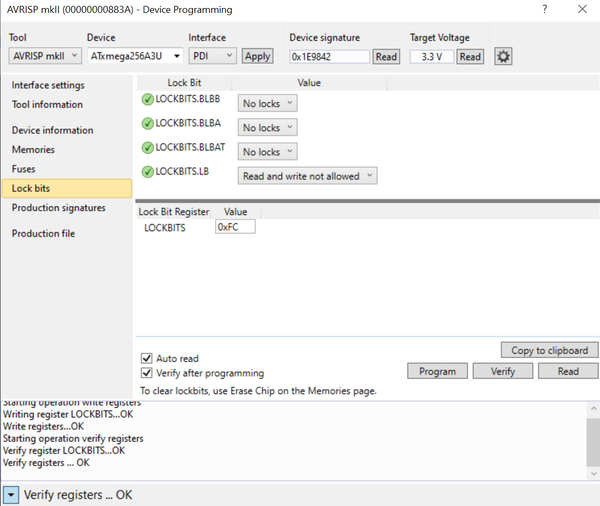Click the green status icon beside LOCKBITS.LB
Screen dimensions: 600x506
(x=147, y=172)
